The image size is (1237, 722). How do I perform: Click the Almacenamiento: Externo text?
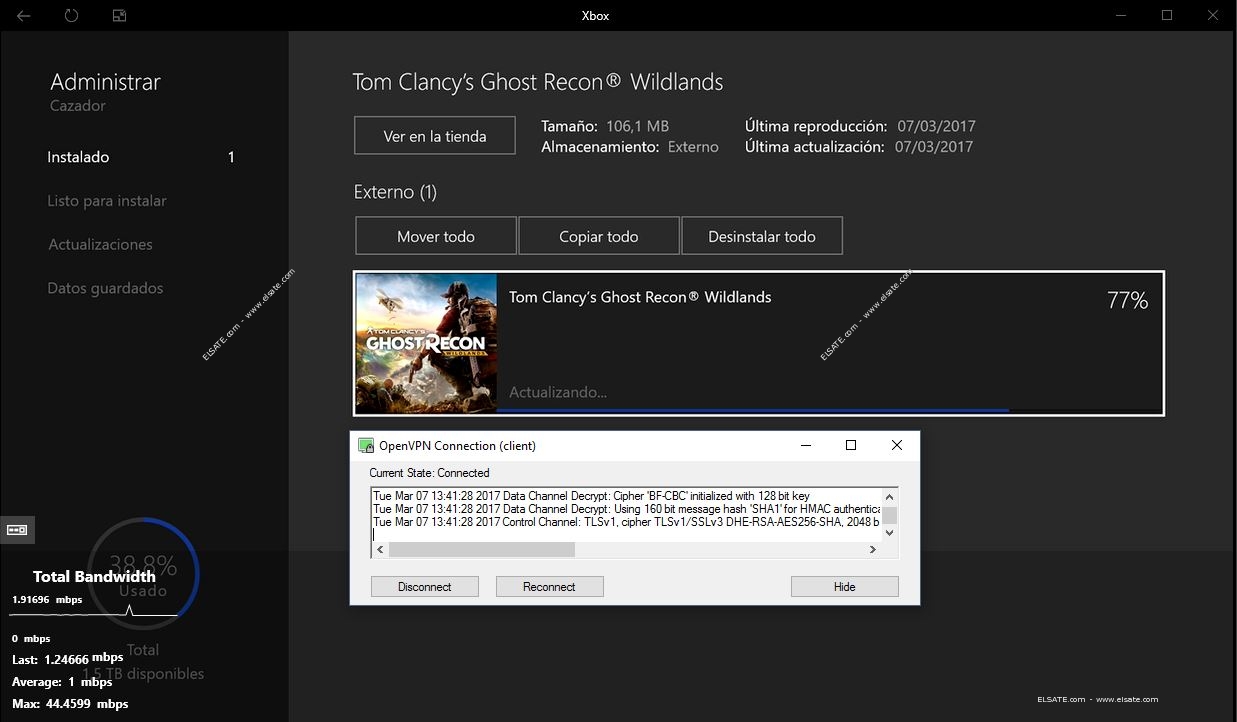630,146
